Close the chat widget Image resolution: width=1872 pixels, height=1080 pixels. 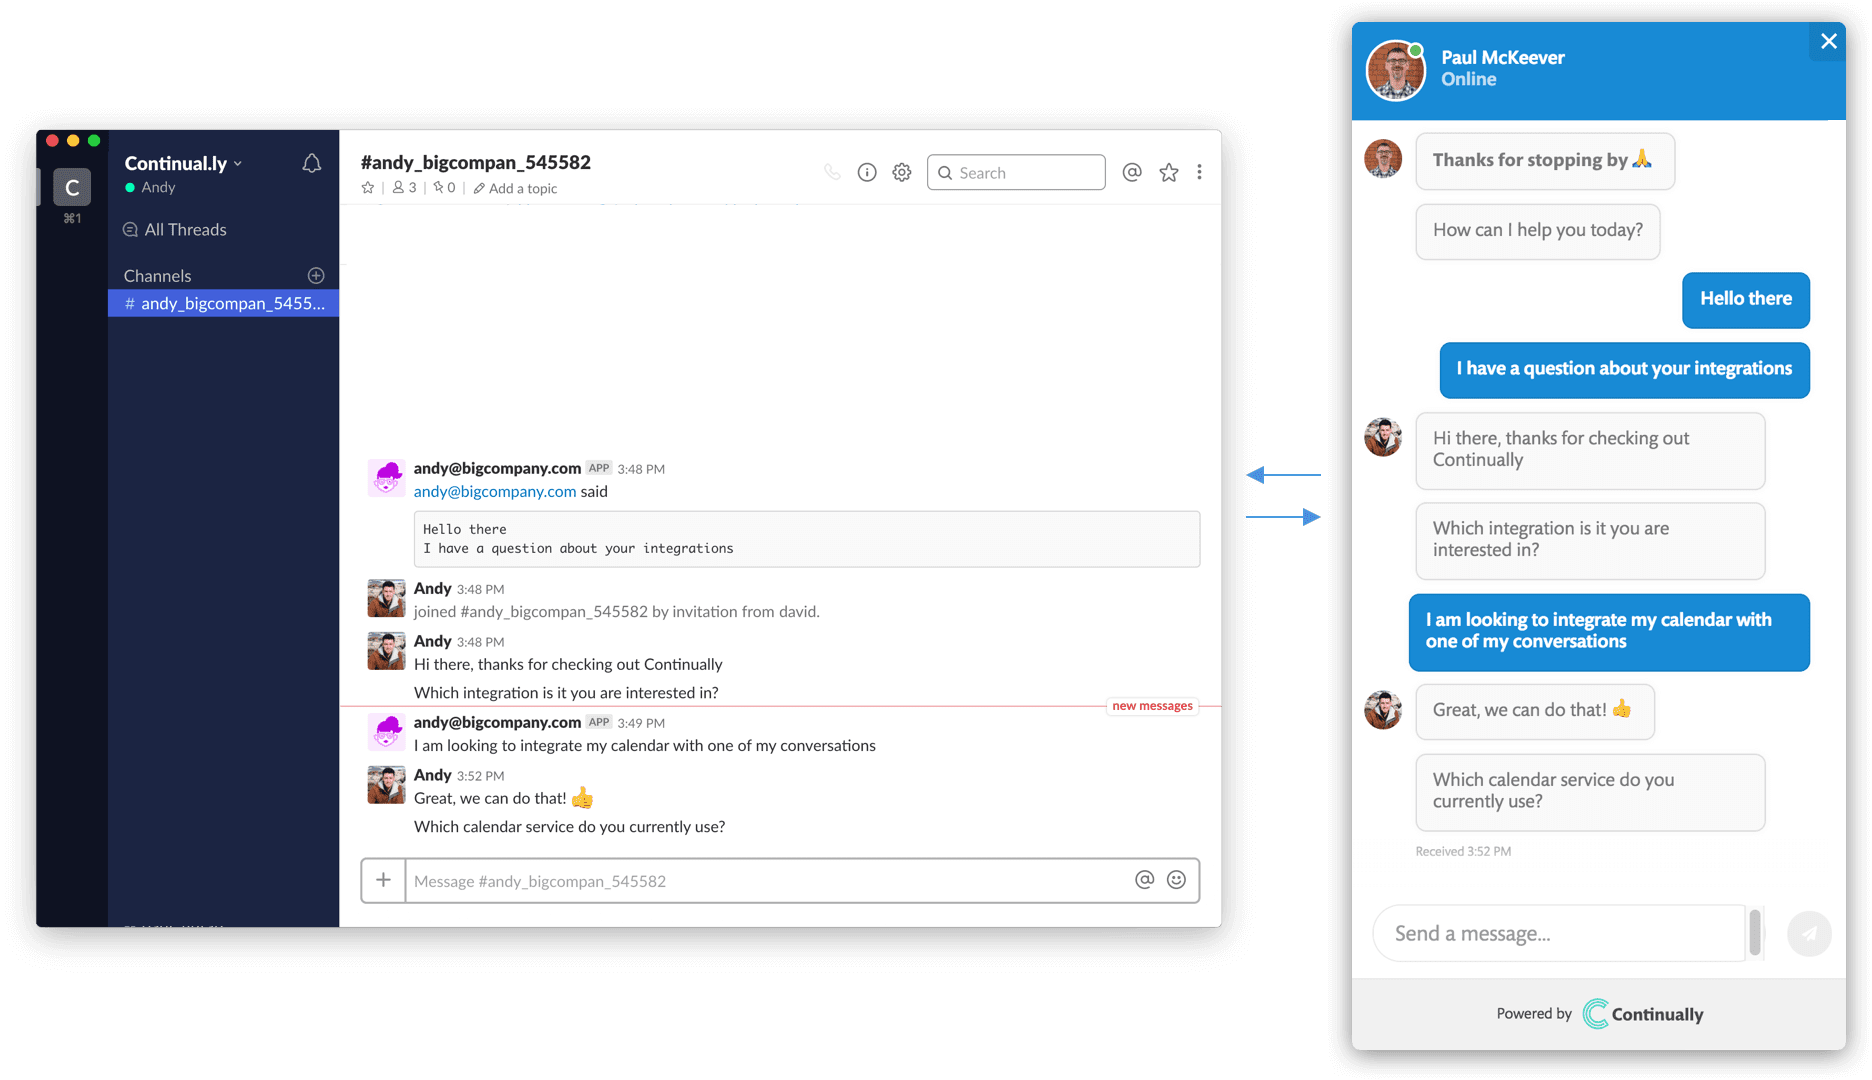pyautogui.click(x=1828, y=41)
